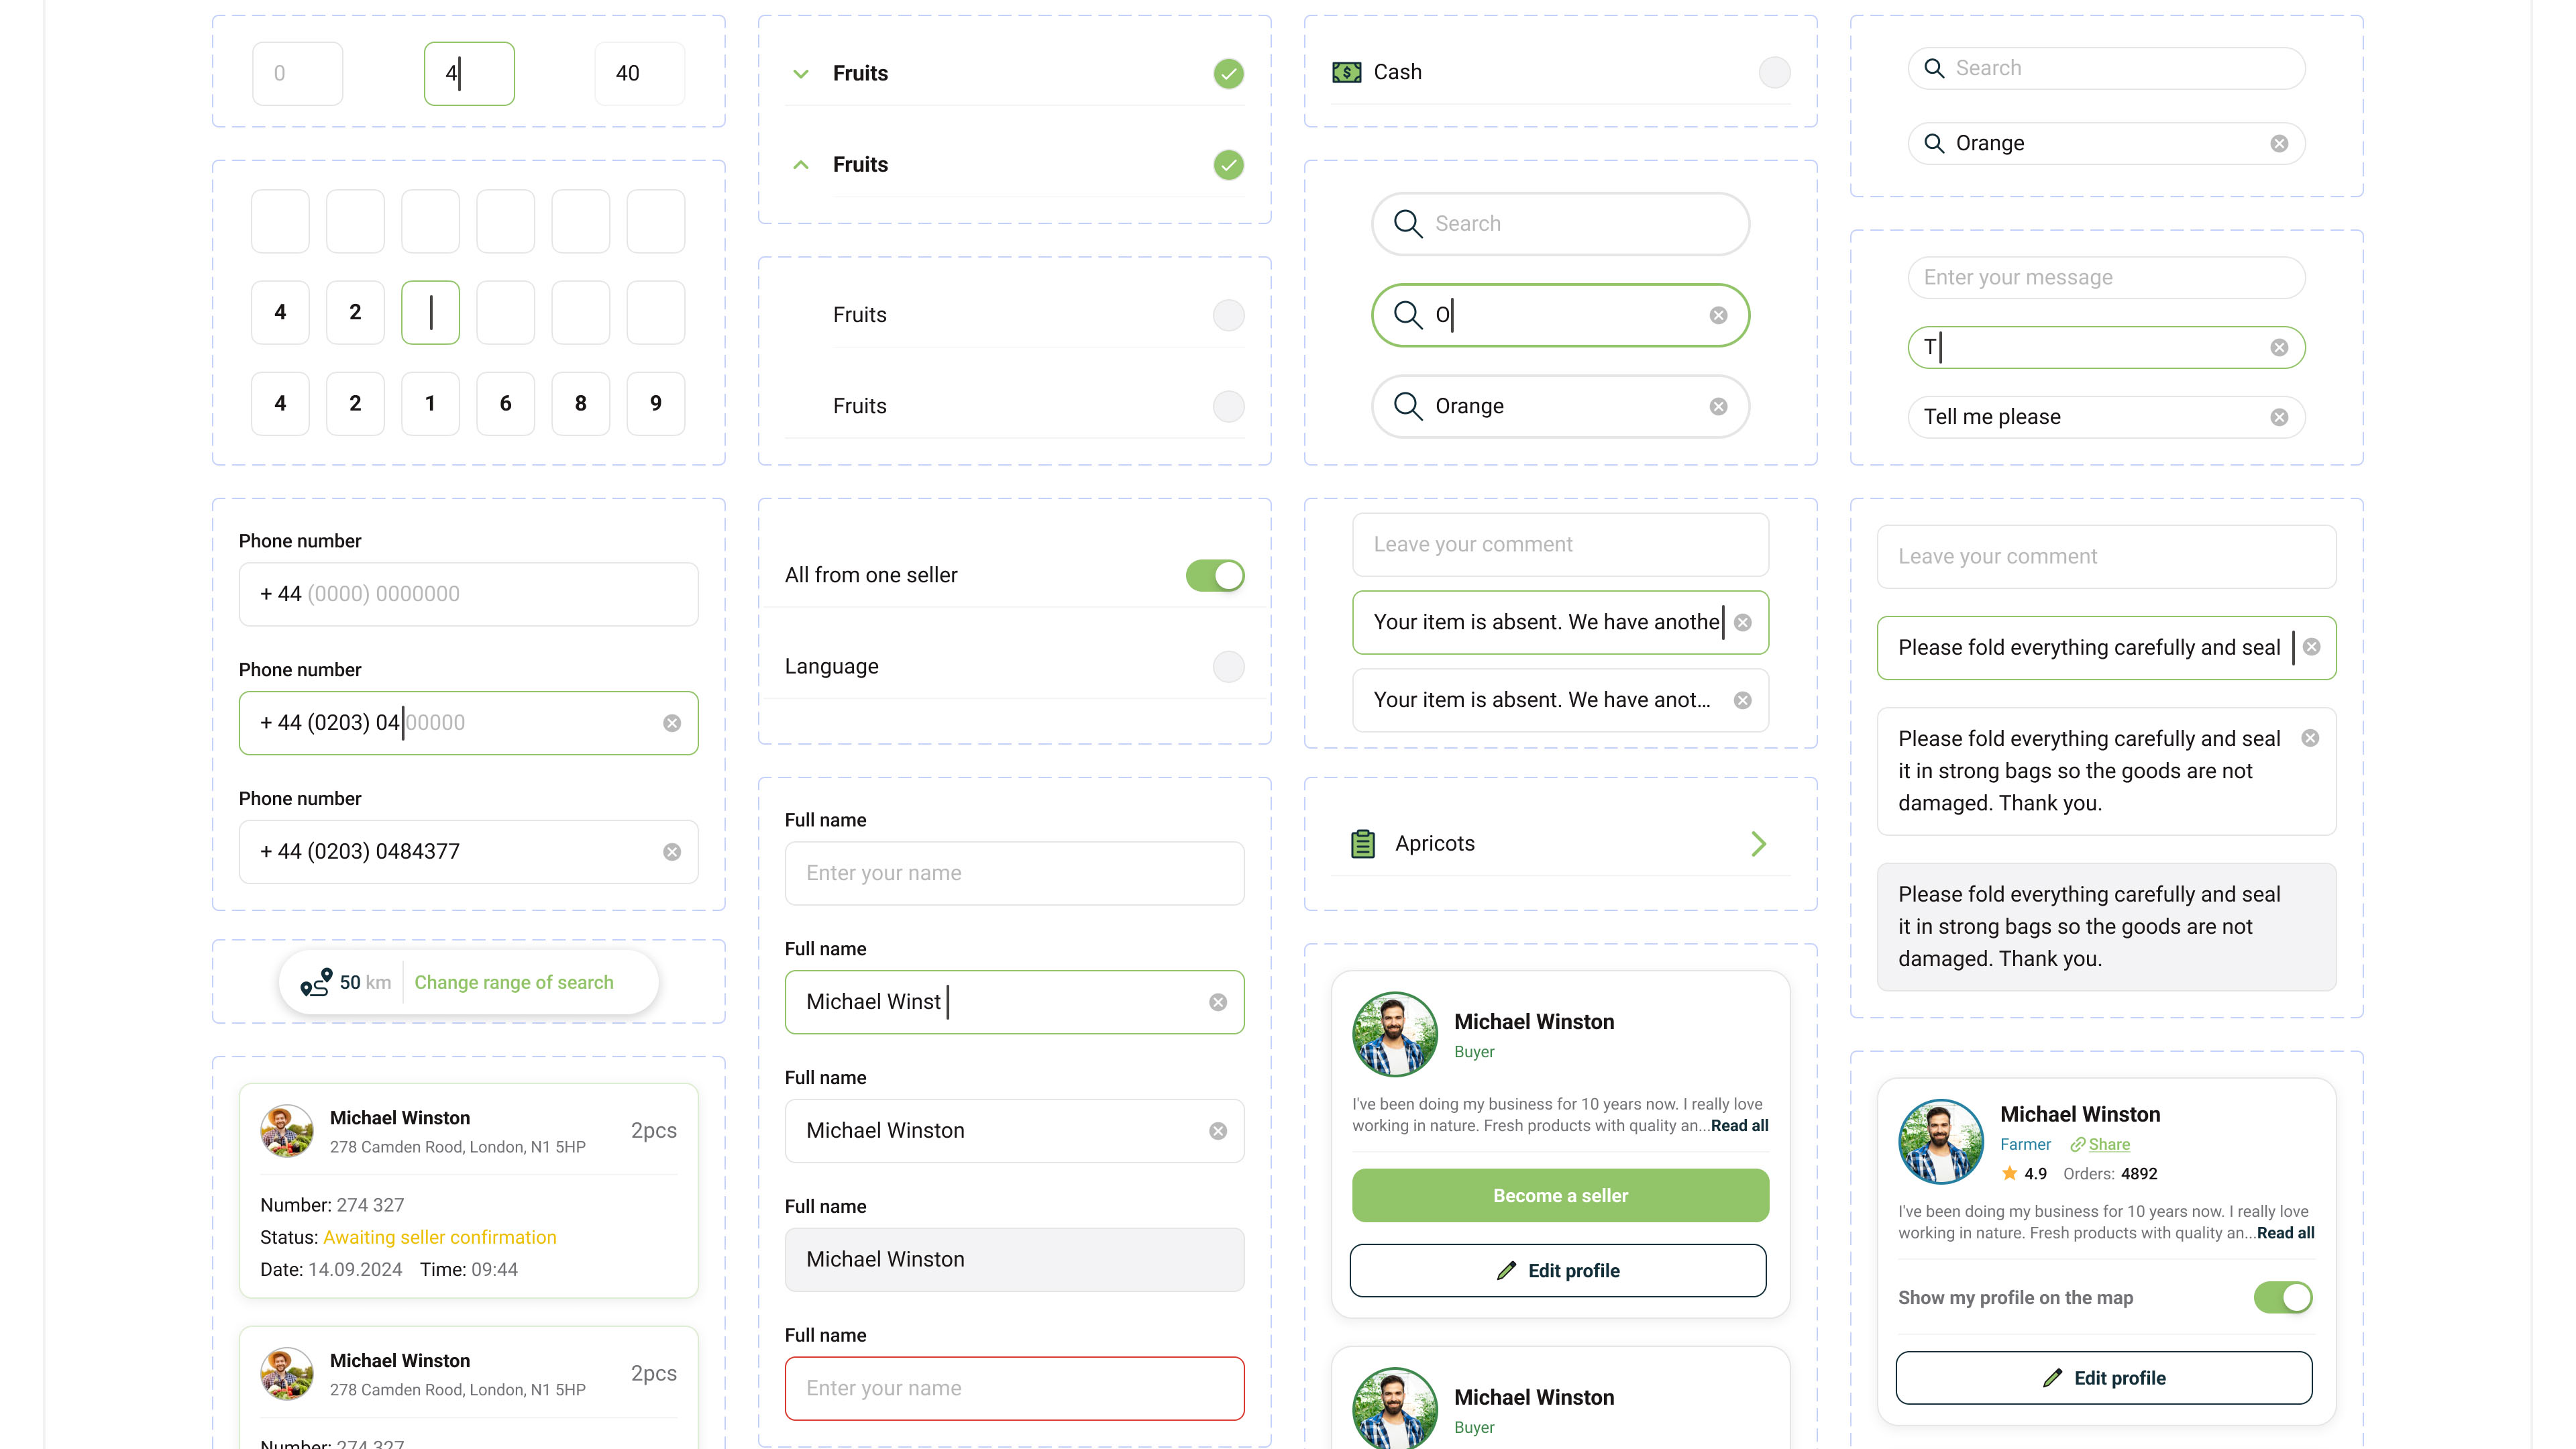Click the Cash banknote icon
This screenshot has height=1449, width=2576.
(x=1346, y=72)
